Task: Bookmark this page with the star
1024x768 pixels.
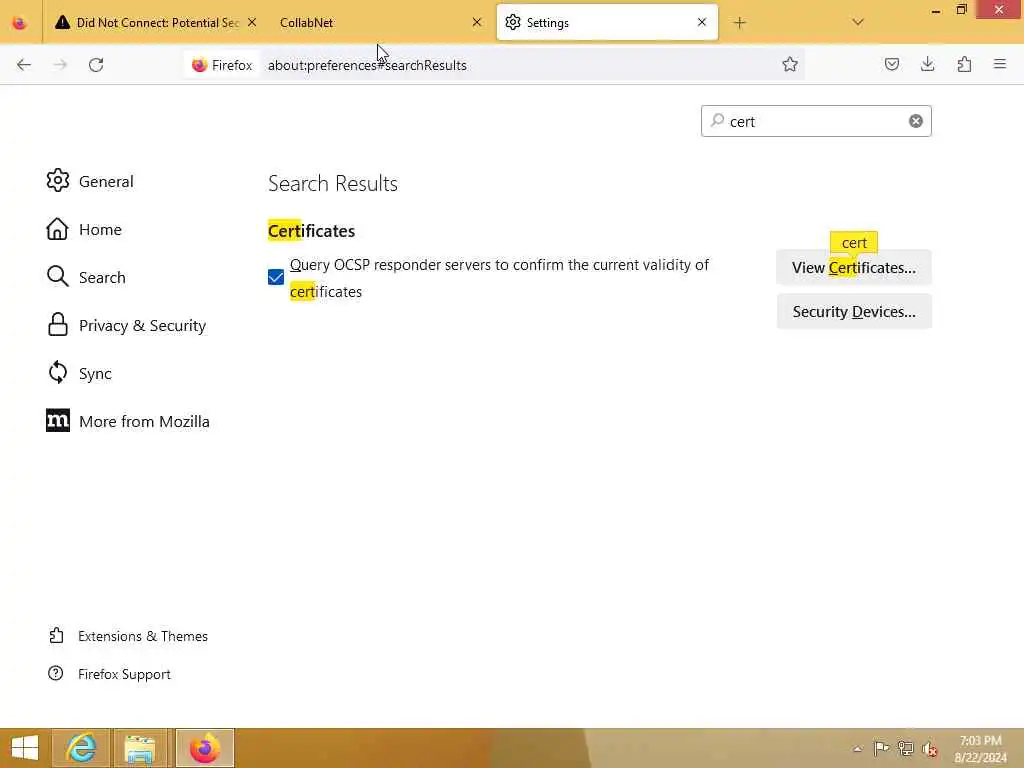Action: [790, 64]
